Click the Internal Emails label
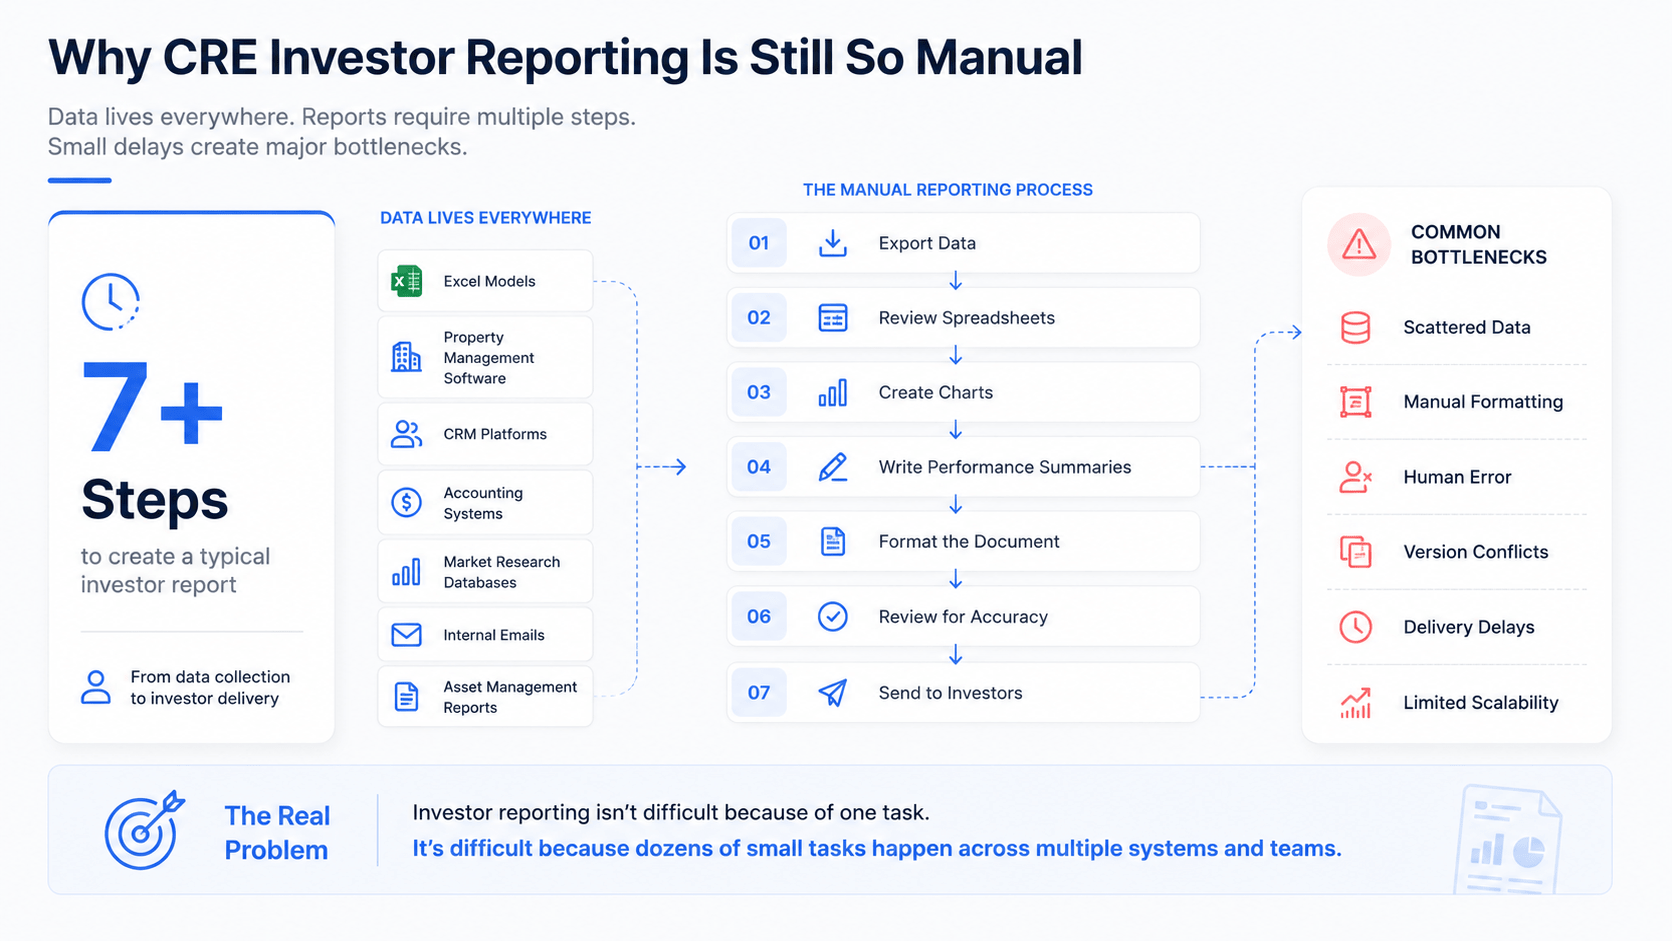This screenshot has height=941, width=1672. point(494,635)
